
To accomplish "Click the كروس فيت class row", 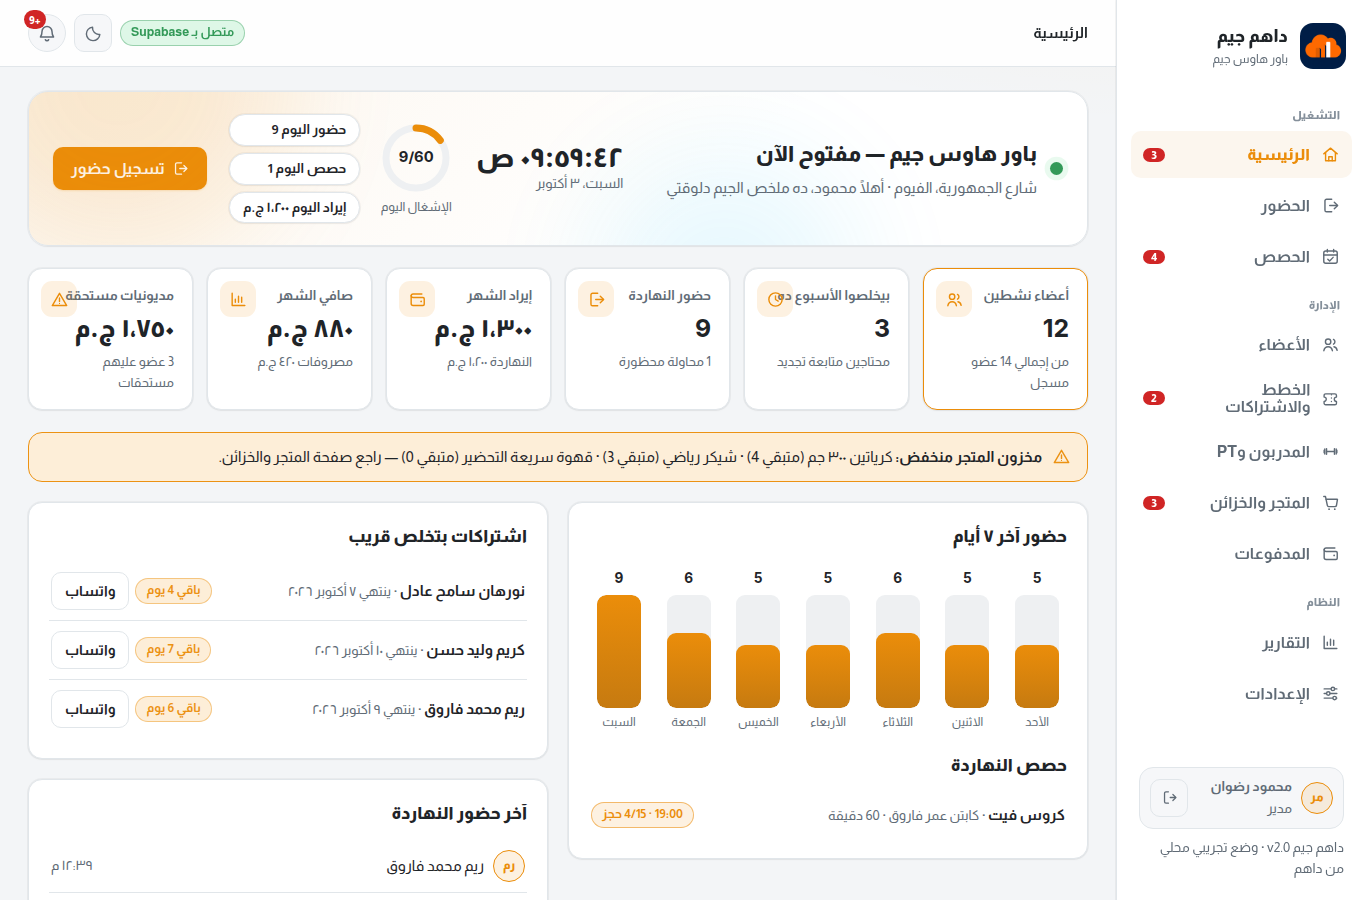I will point(828,815).
